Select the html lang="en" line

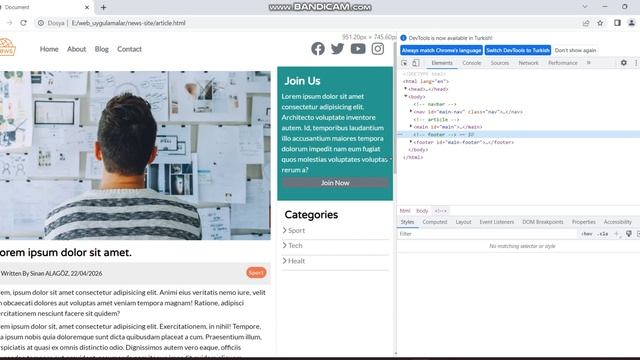pos(426,81)
